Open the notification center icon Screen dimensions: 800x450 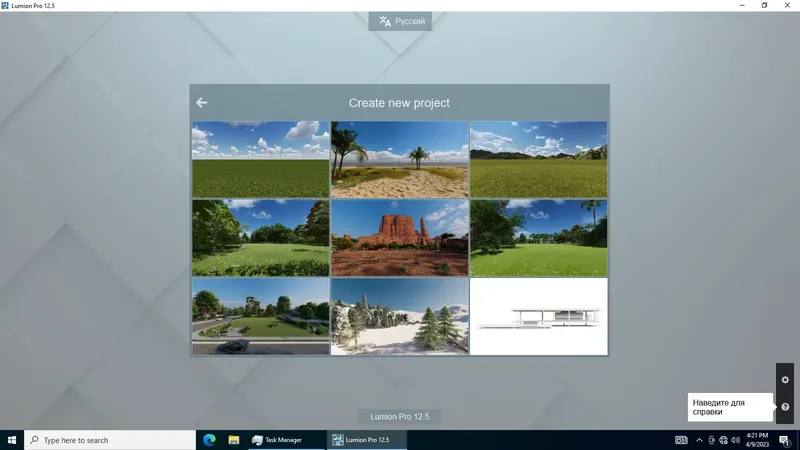point(784,440)
